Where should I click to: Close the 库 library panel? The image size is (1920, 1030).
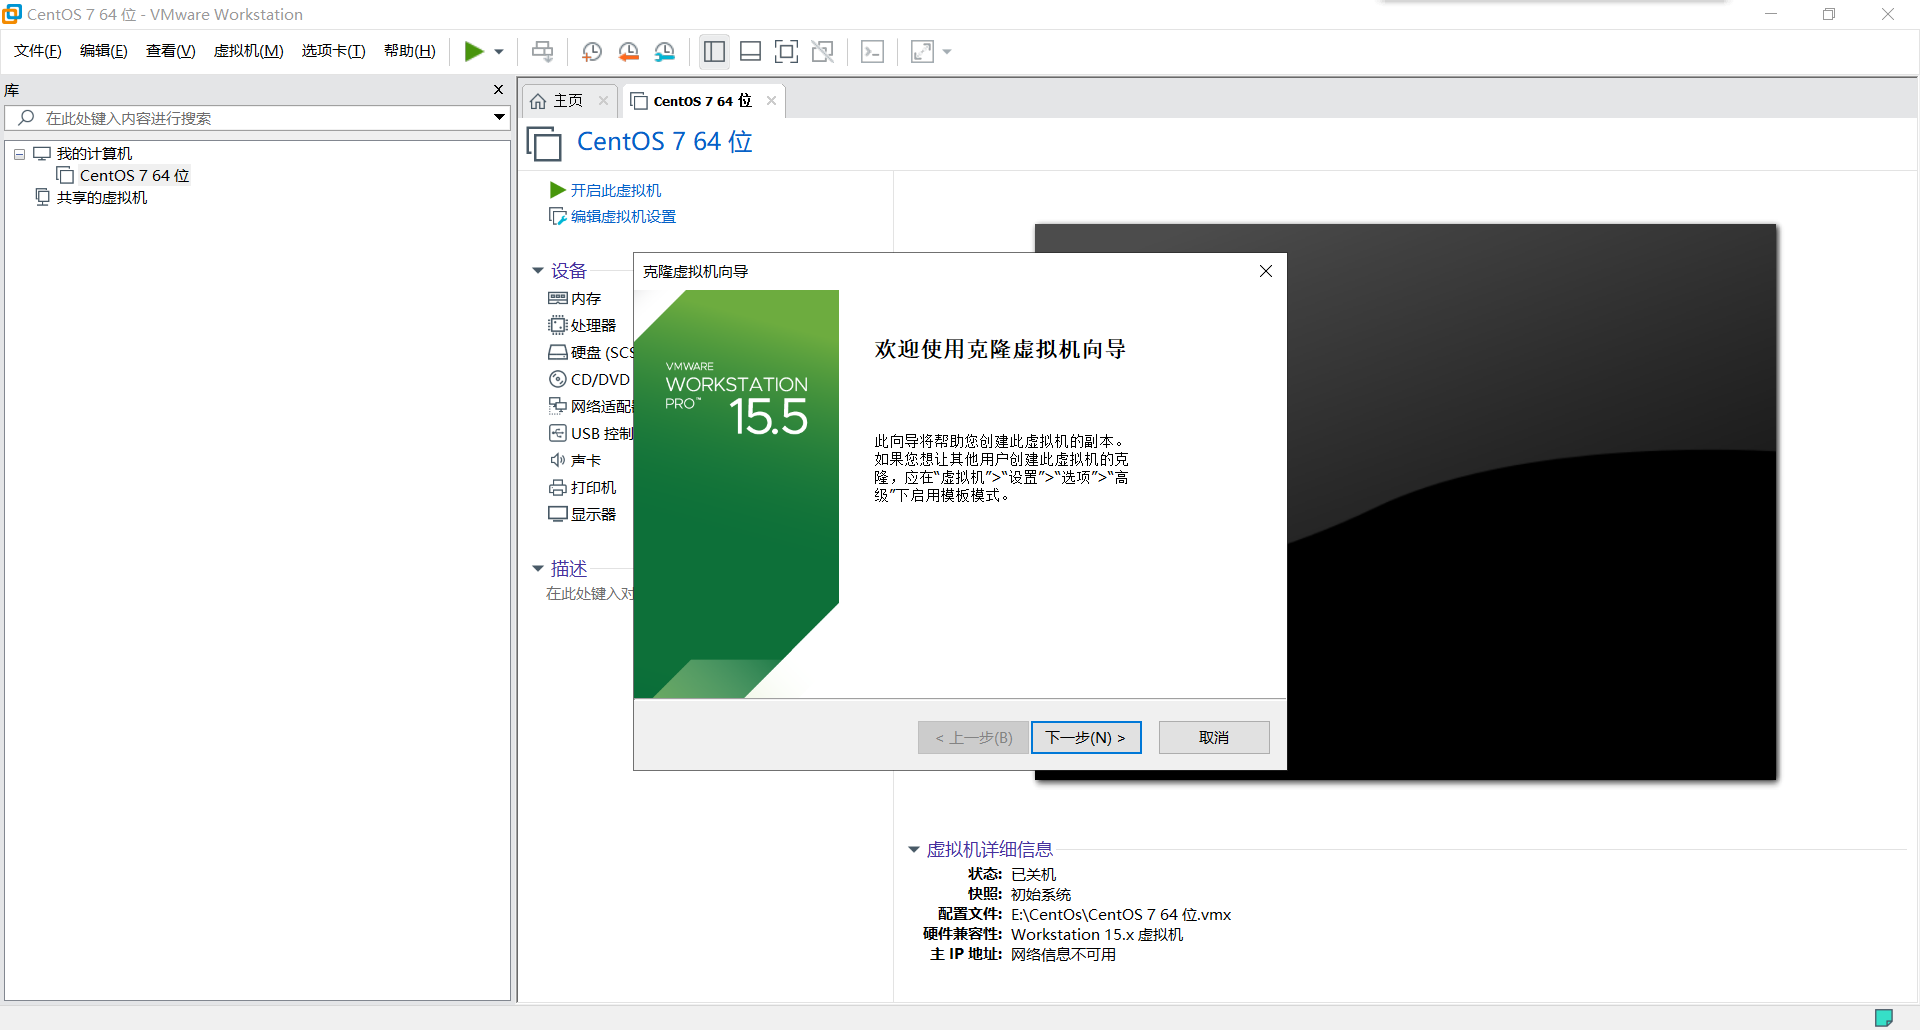pos(498,90)
